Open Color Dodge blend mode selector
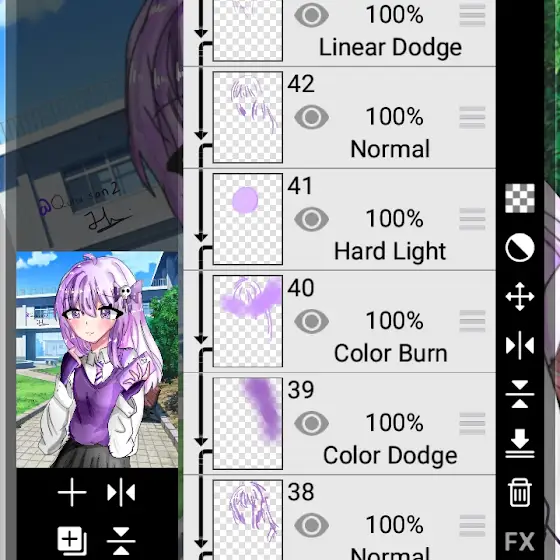Image resolution: width=560 pixels, height=560 pixels. coord(390,456)
